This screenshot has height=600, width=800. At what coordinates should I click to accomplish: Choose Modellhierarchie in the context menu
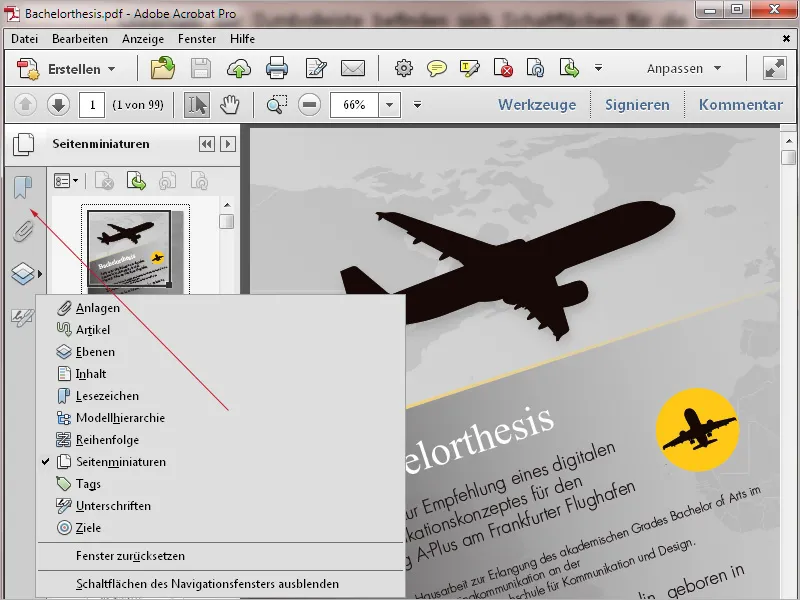tap(221, 418)
